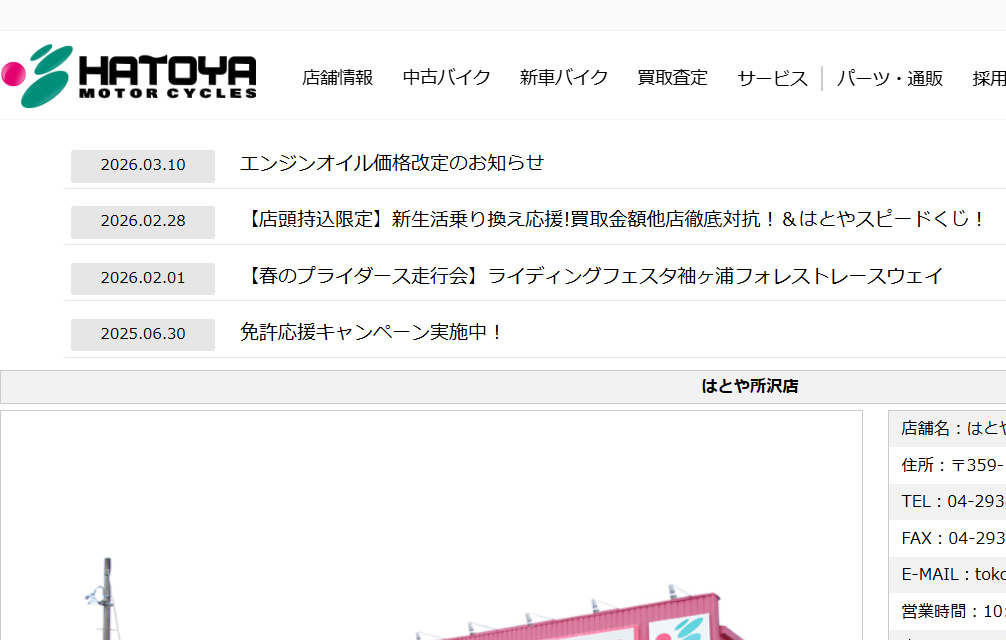Click the Hatoya Motor Cycles logo

[130, 76]
